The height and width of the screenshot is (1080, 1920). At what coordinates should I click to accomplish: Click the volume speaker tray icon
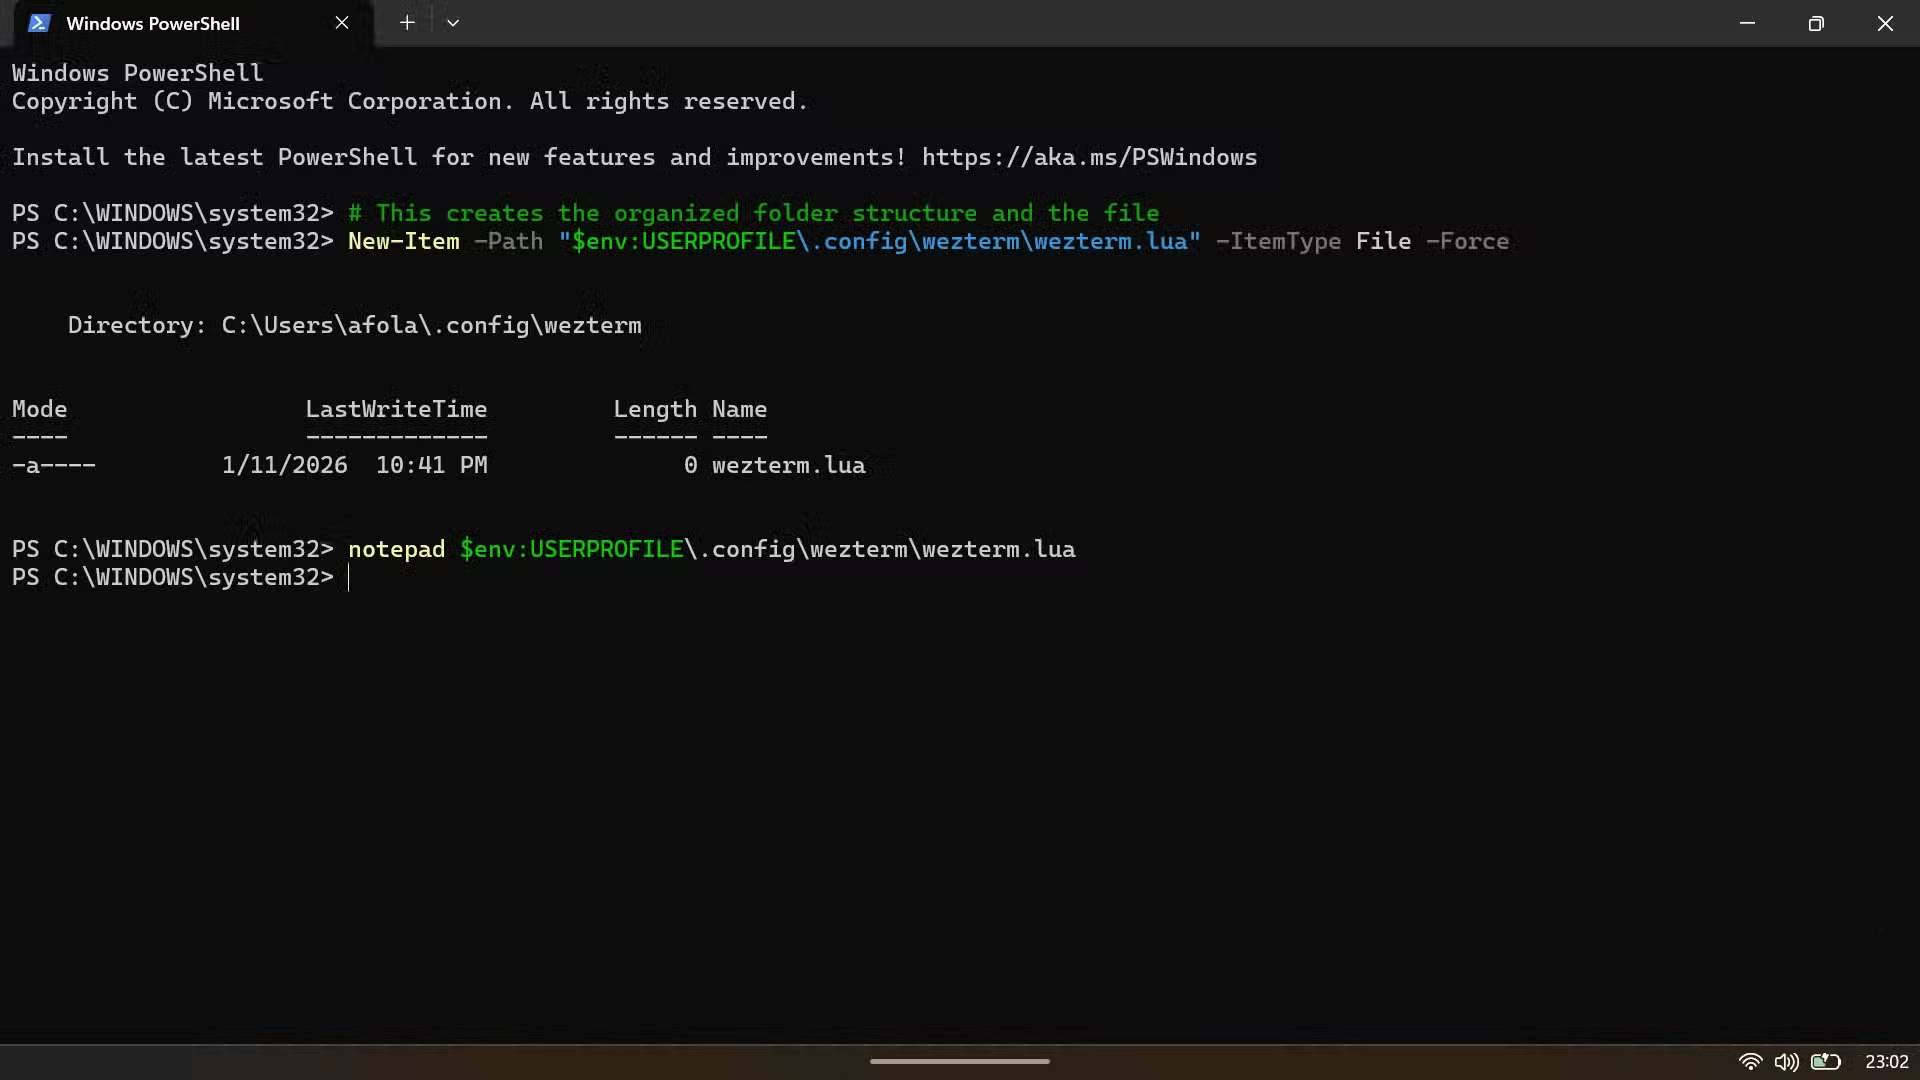coord(1786,1062)
